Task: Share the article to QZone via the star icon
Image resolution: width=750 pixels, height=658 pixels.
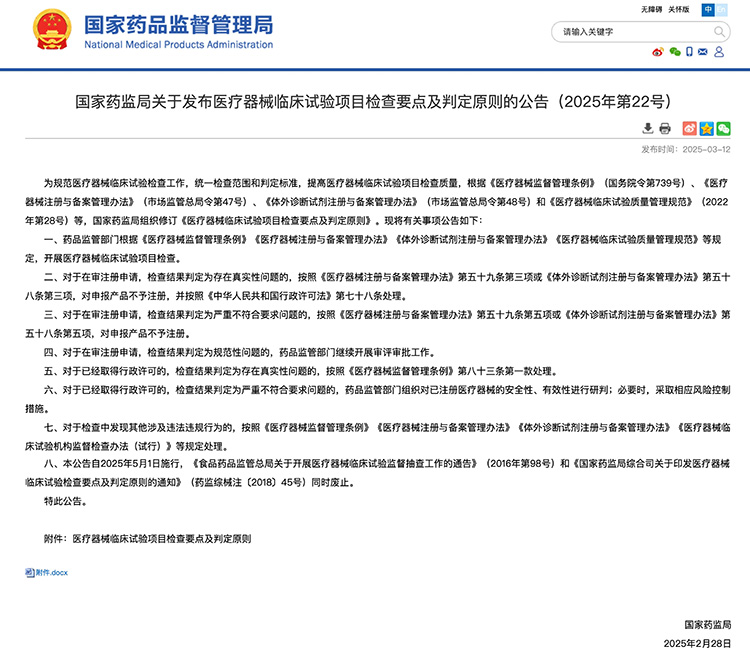Action: 706,128
